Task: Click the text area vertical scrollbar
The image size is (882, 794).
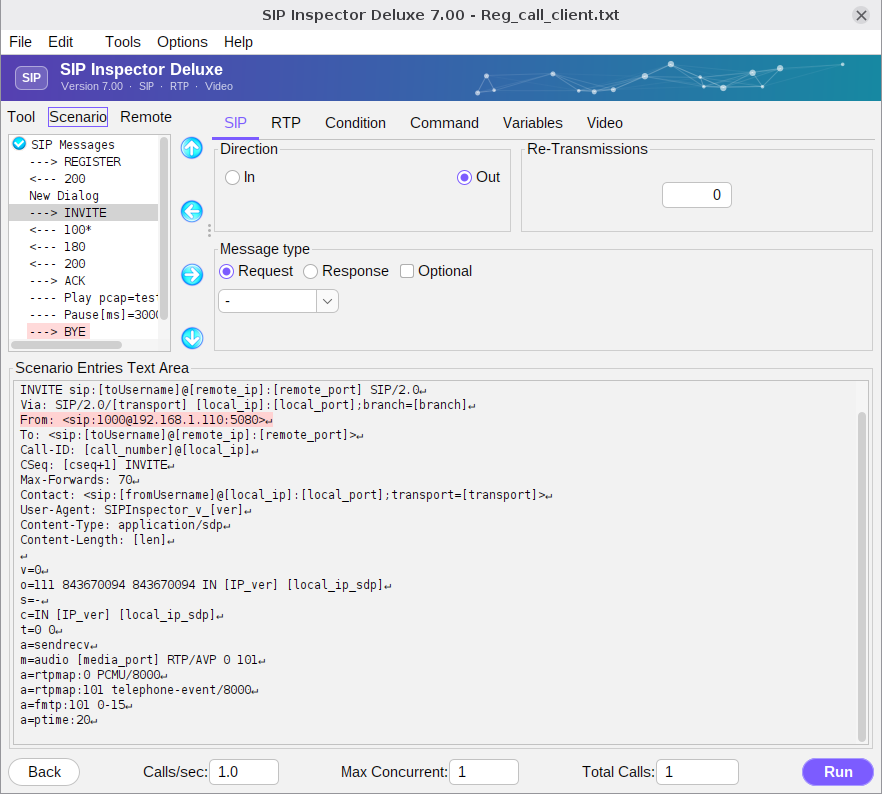Action: [862, 577]
